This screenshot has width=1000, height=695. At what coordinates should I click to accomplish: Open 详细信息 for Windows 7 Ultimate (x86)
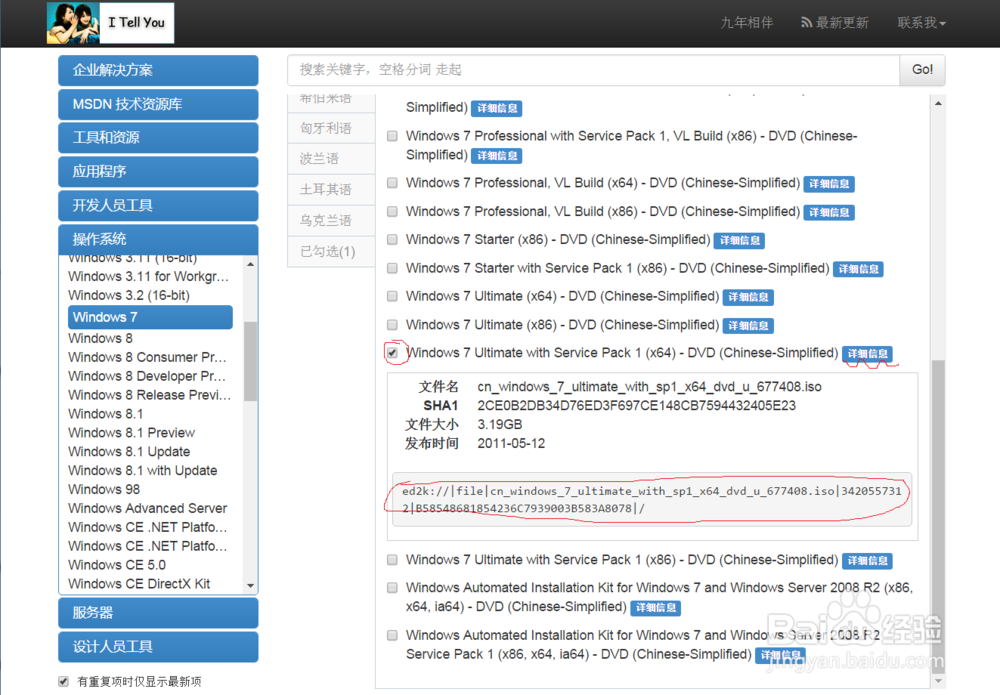(748, 326)
